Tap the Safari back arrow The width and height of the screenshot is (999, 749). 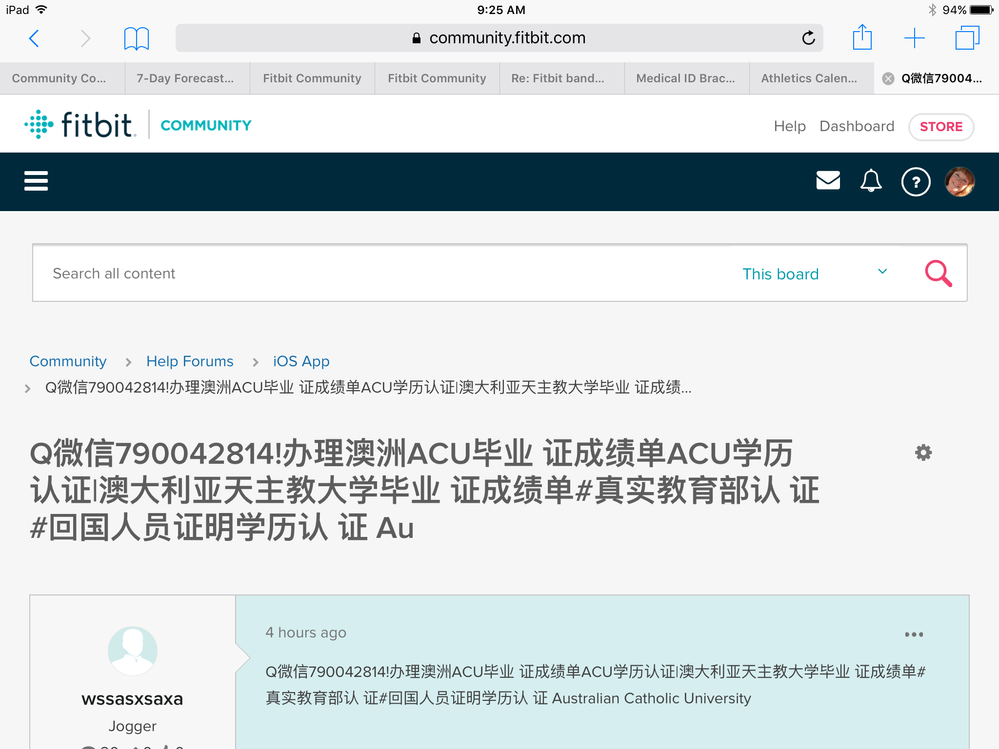click(34, 38)
